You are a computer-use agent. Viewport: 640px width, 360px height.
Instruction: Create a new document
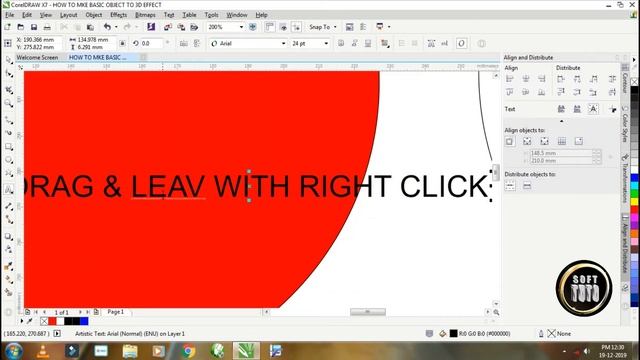pyautogui.click(x=8, y=27)
